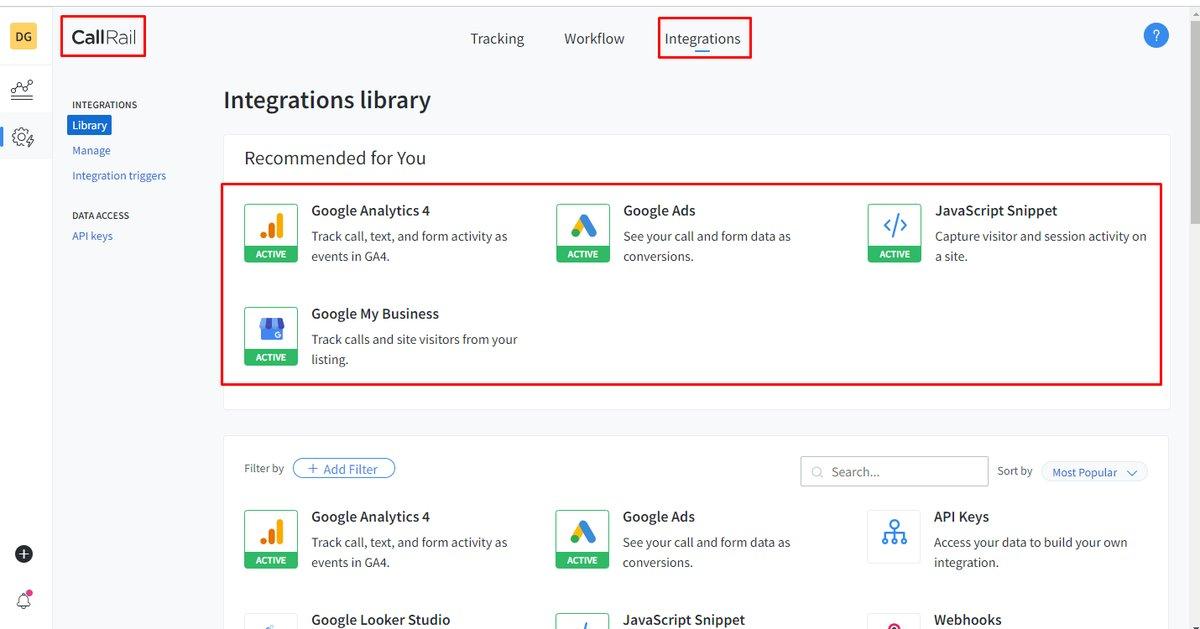
Task: Click the plus create icon in sidebar
Action: [24, 554]
